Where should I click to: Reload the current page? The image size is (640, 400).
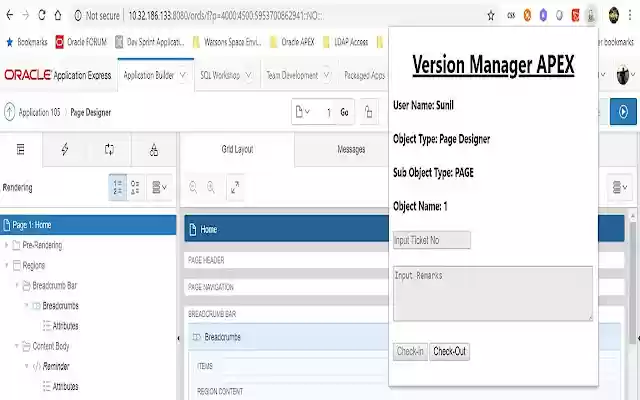[x=42, y=16]
